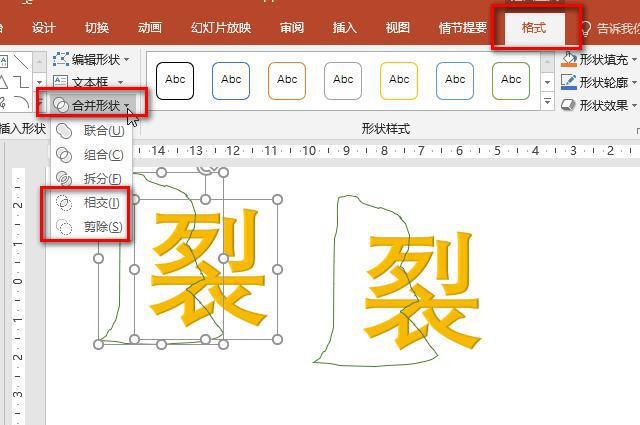This screenshot has width=640, height=425.
Task: Open the Slide Show (幻灯片放映) tab
Action: [221, 27]
